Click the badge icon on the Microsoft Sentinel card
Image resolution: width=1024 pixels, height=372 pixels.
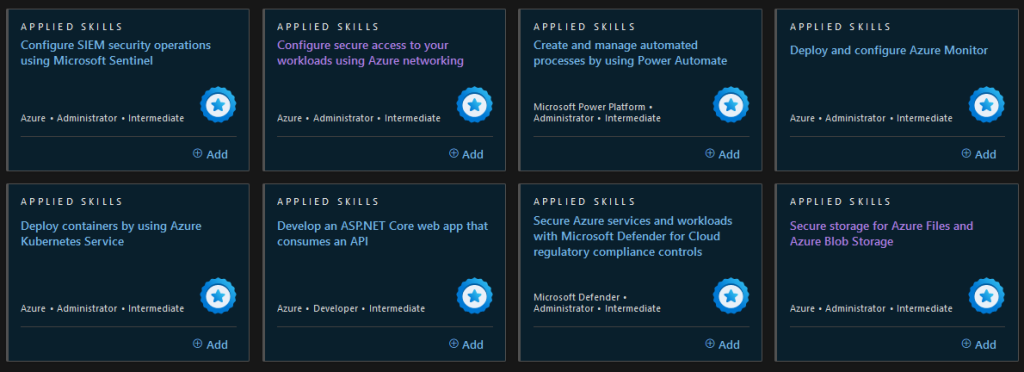(218, 104)
